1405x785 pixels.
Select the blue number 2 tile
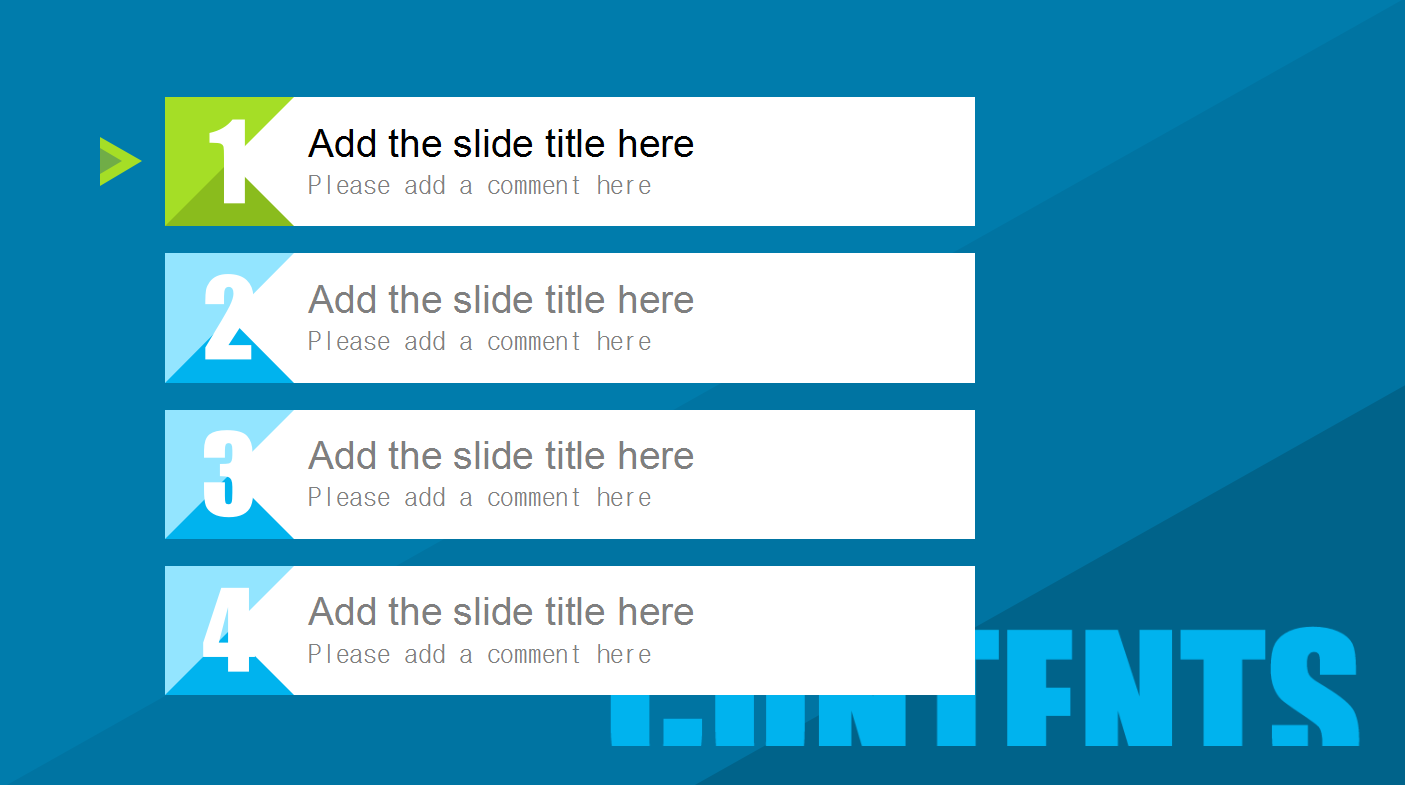point(229,318)
